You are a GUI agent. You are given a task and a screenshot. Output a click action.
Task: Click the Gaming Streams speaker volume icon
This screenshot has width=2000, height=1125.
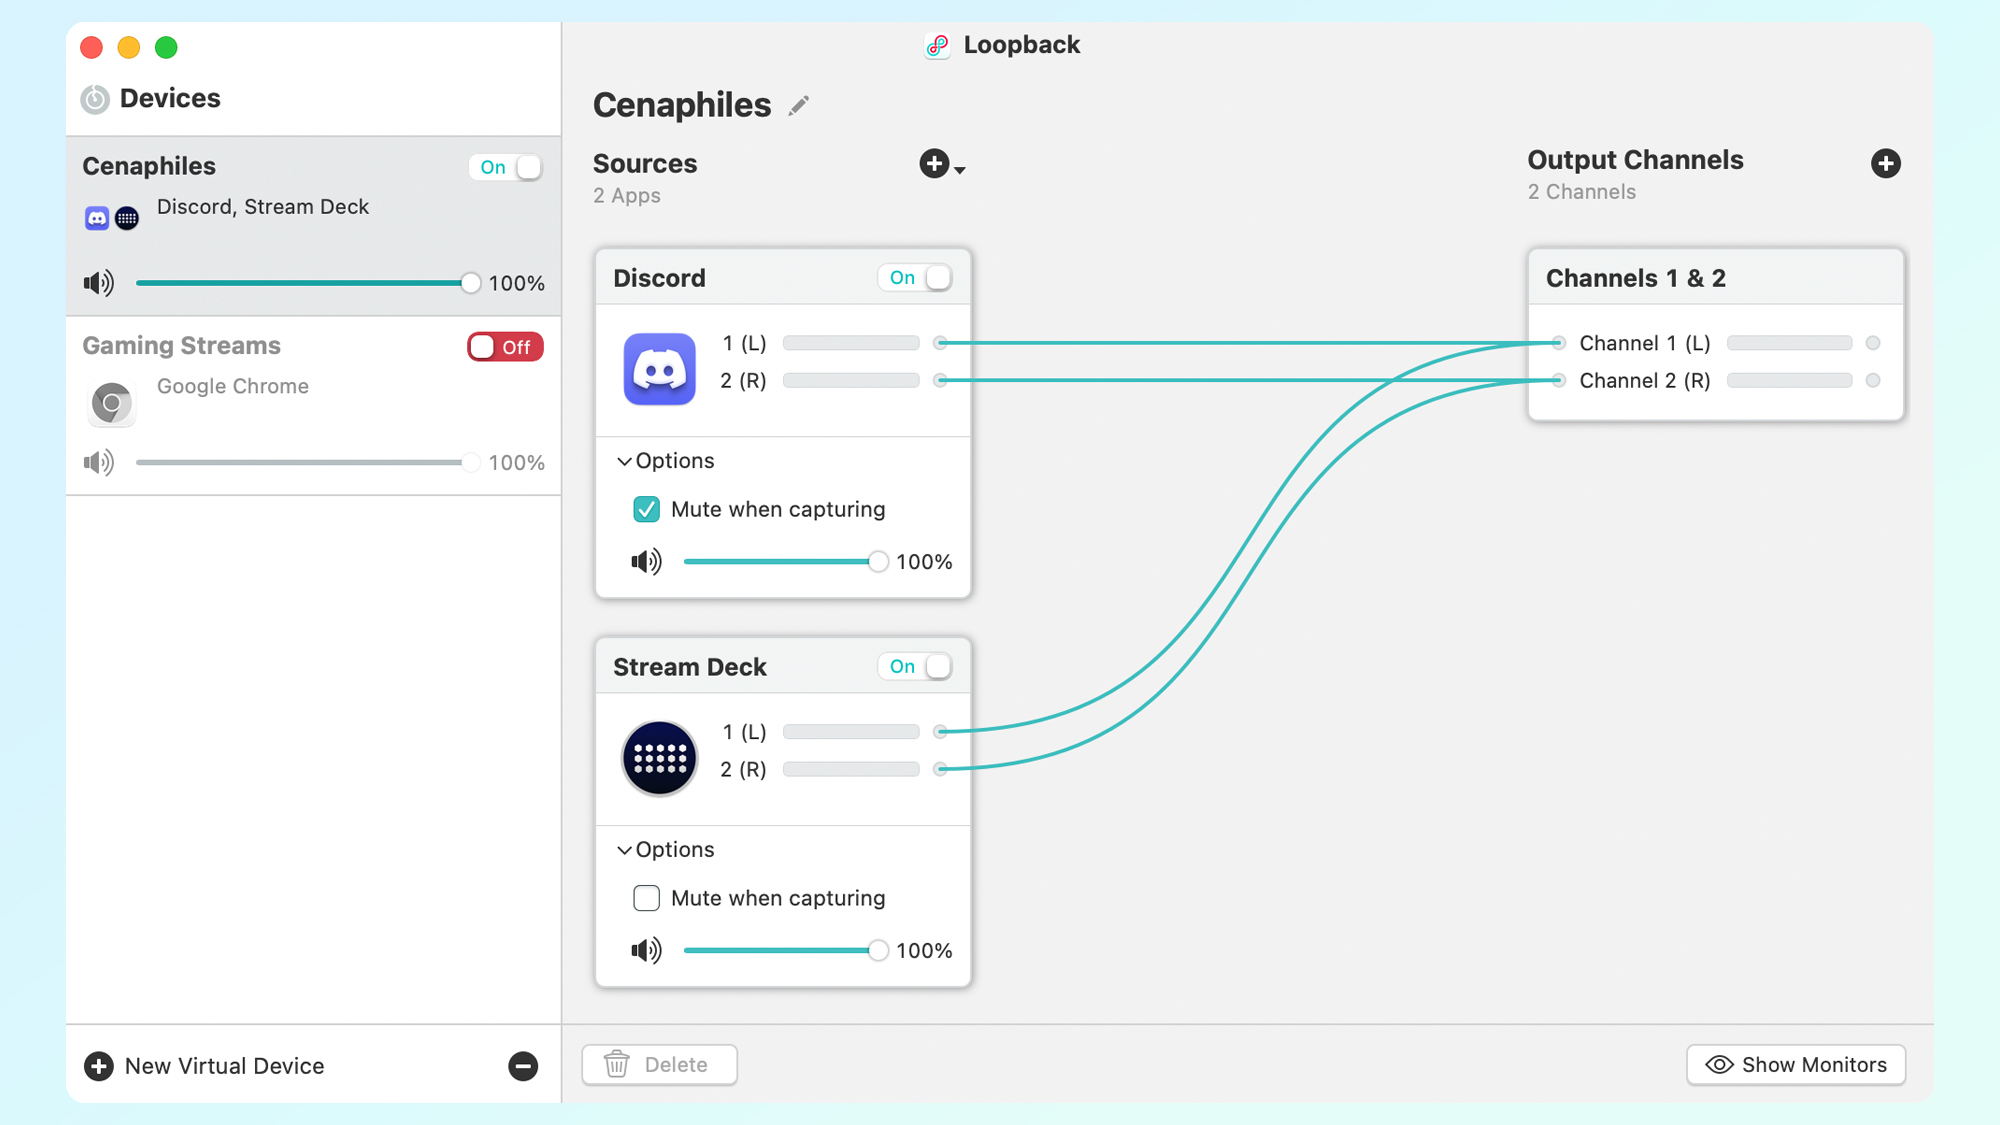(99, 462)
